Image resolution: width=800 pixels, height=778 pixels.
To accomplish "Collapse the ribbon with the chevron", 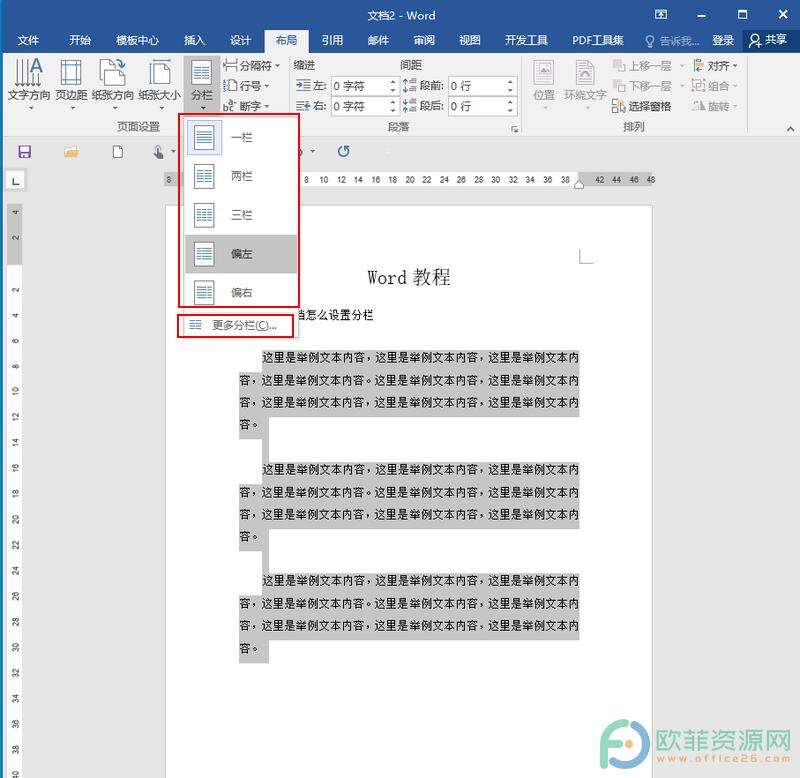I will tap(790, 130).
